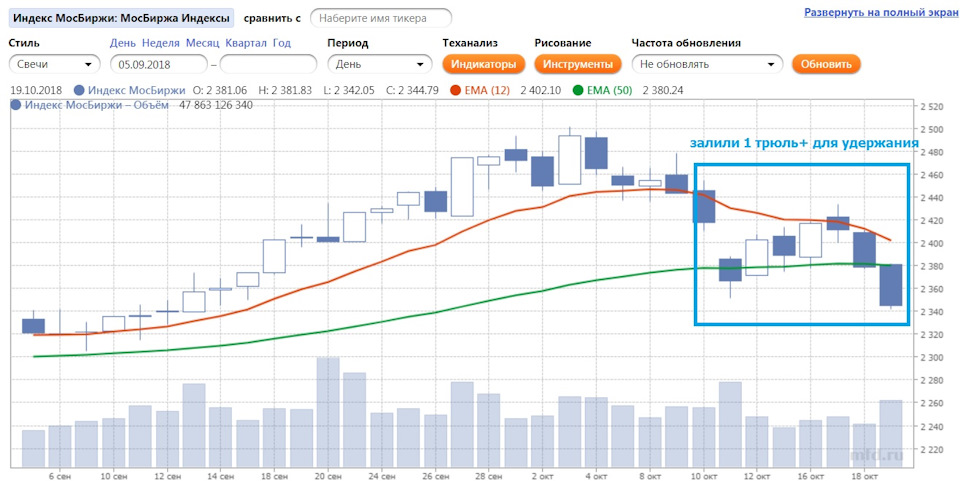Click the 'Индекс МосБиржи: МосБиржа Индексы' ticker label
The image size is (960, 481).
(x=121, y=18)
